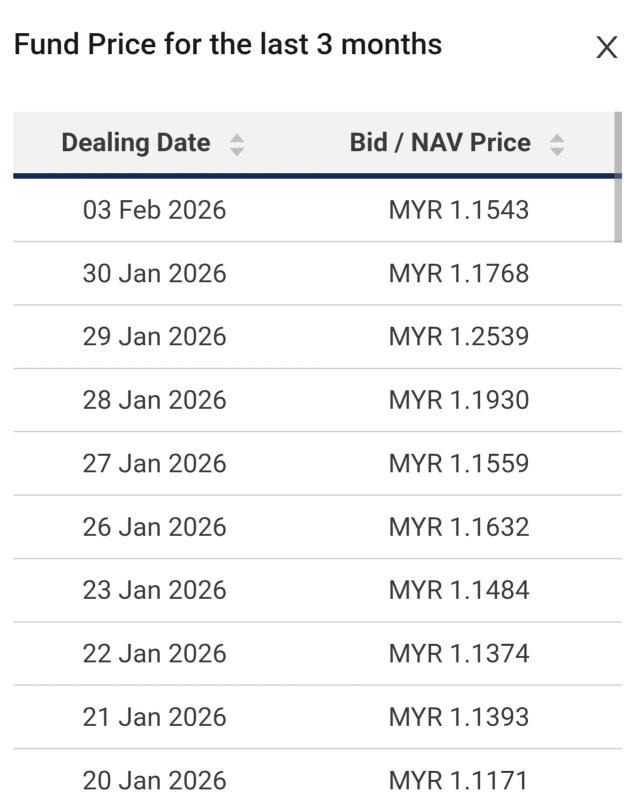Select the 20 Jan 2026 row date
640x807 pixels.
[154, 781]
